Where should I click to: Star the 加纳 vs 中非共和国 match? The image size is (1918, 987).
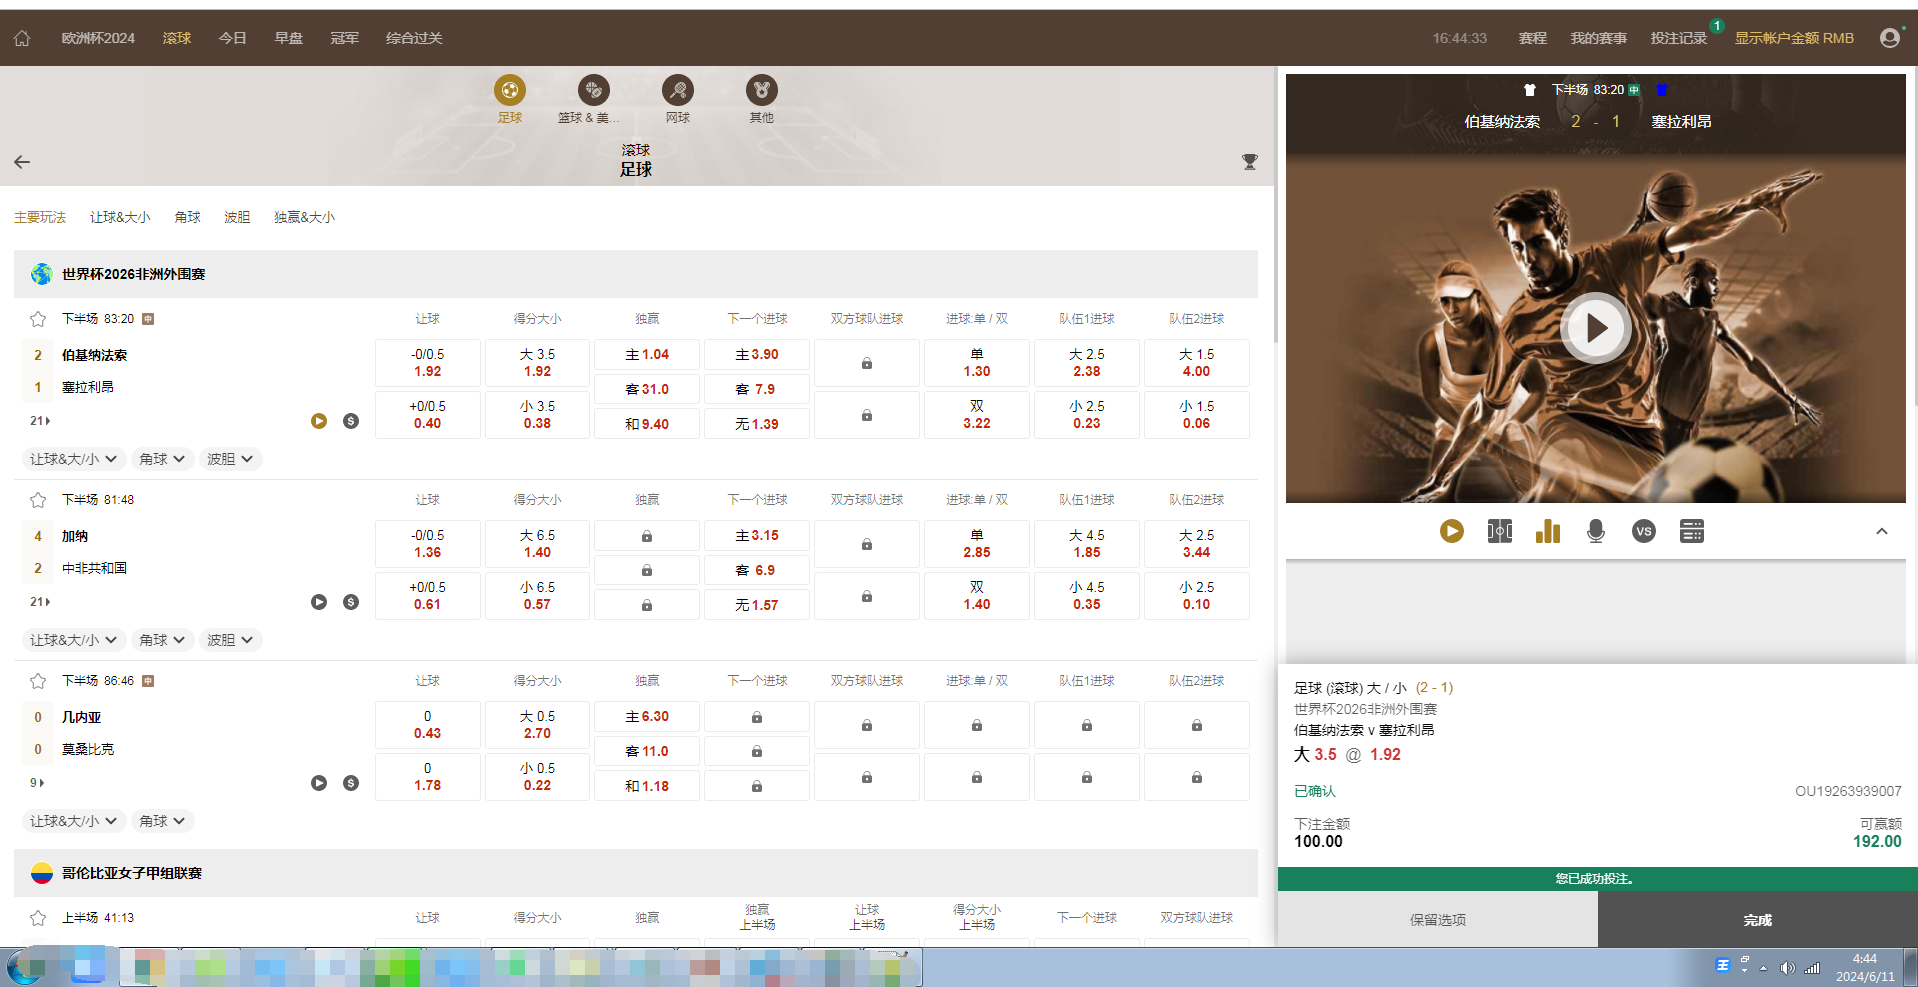[x=38, y=500]
